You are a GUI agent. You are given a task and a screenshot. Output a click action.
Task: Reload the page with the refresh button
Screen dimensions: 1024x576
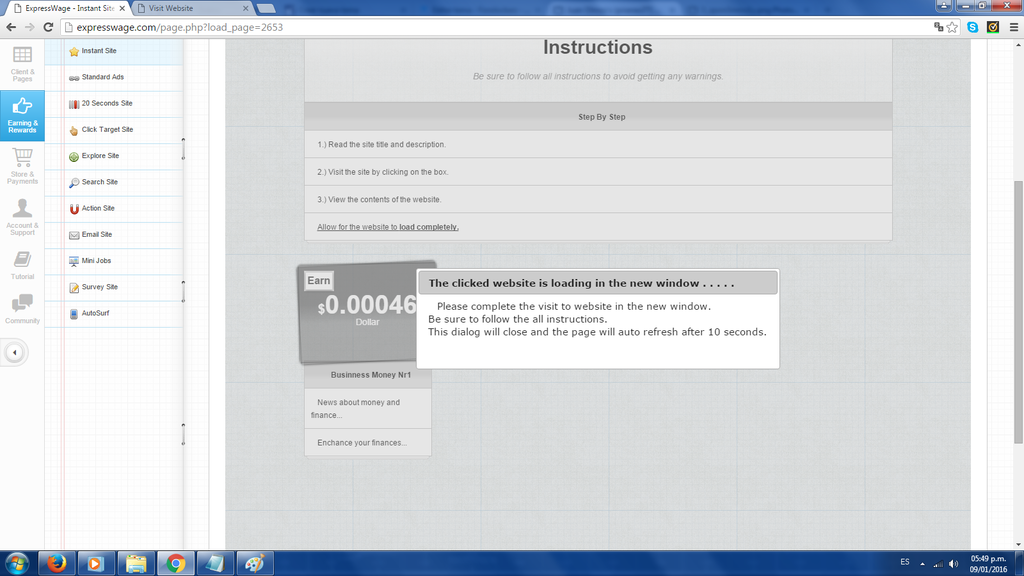click(48, 27)
